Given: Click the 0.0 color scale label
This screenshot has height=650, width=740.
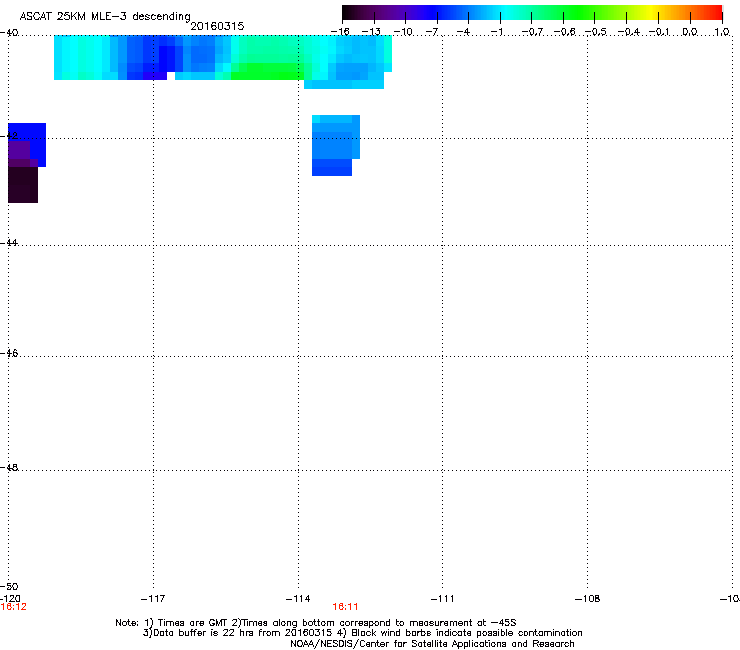Looking at the screenshot, I should pyautogui.click(x=690, y=32).
